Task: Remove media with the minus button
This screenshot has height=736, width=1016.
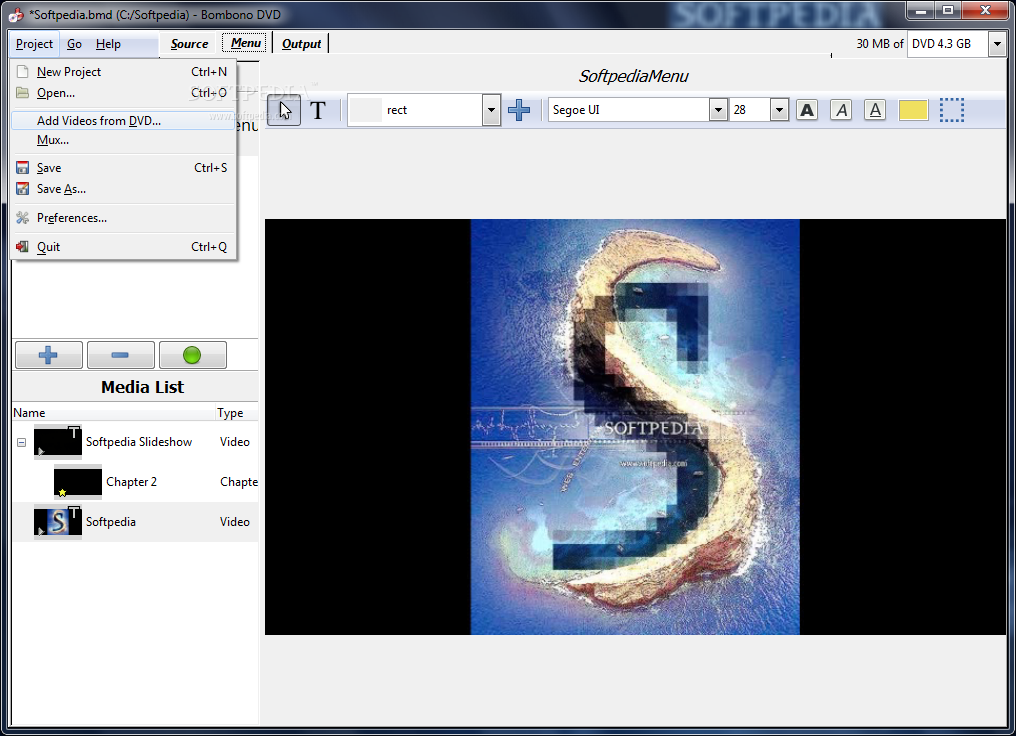Action: [121, 355]
